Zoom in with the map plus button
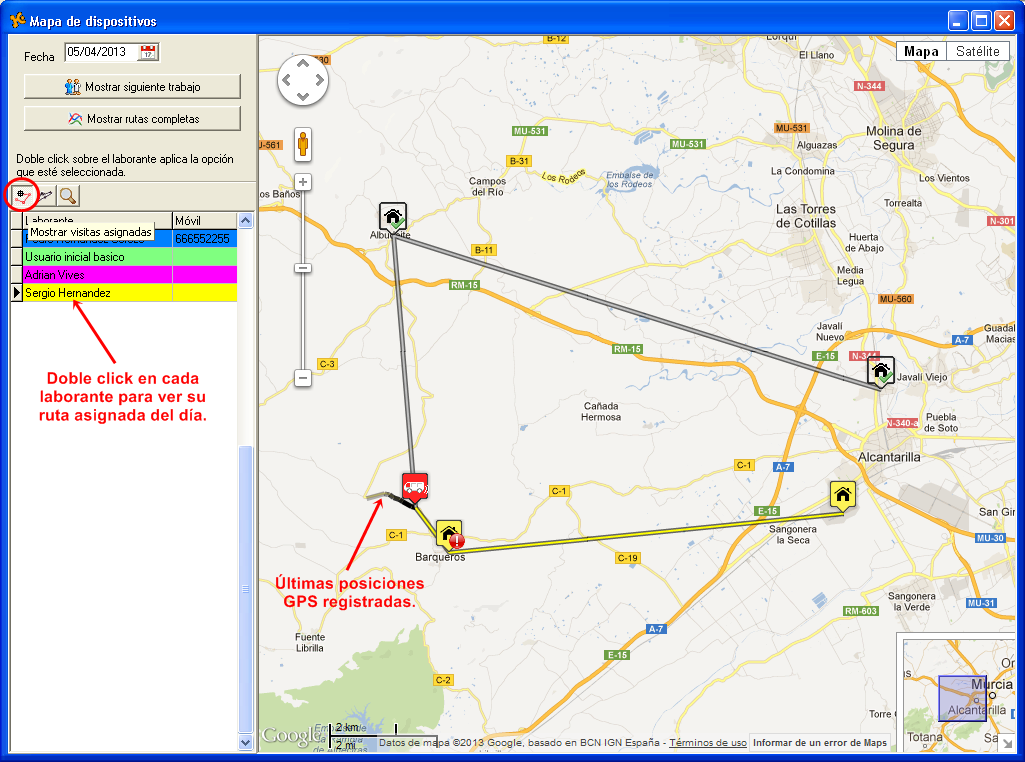 (303, 182)
